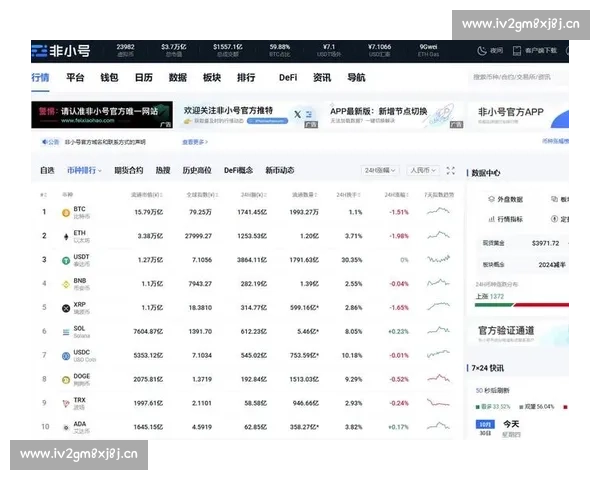The image size is (600, 480).
Task: Click the 现货黄金 $3971.72 row
Action: coord(523,243)
